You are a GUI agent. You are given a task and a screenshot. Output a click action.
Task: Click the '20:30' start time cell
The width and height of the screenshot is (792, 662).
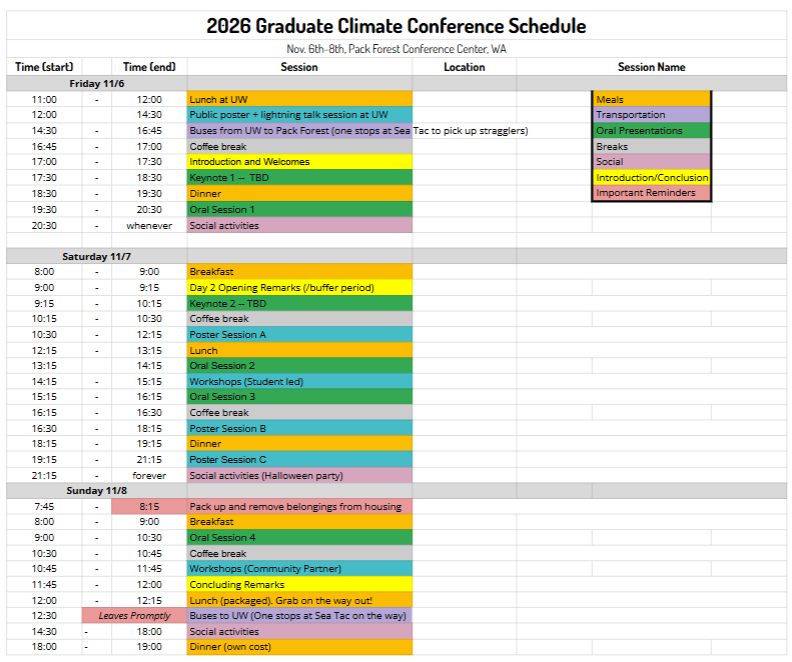pos(44,225)
